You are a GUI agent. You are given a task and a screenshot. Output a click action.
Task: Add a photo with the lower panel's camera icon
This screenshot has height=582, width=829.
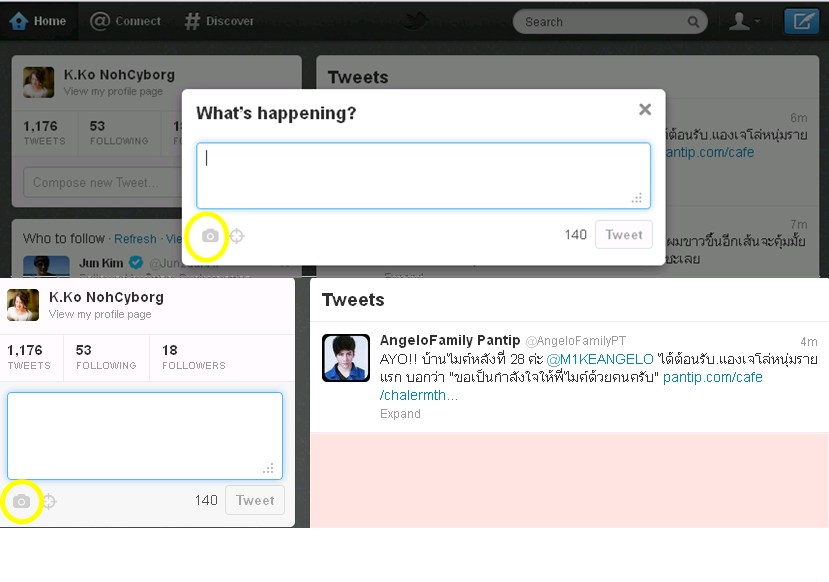[x=21, y=501]
